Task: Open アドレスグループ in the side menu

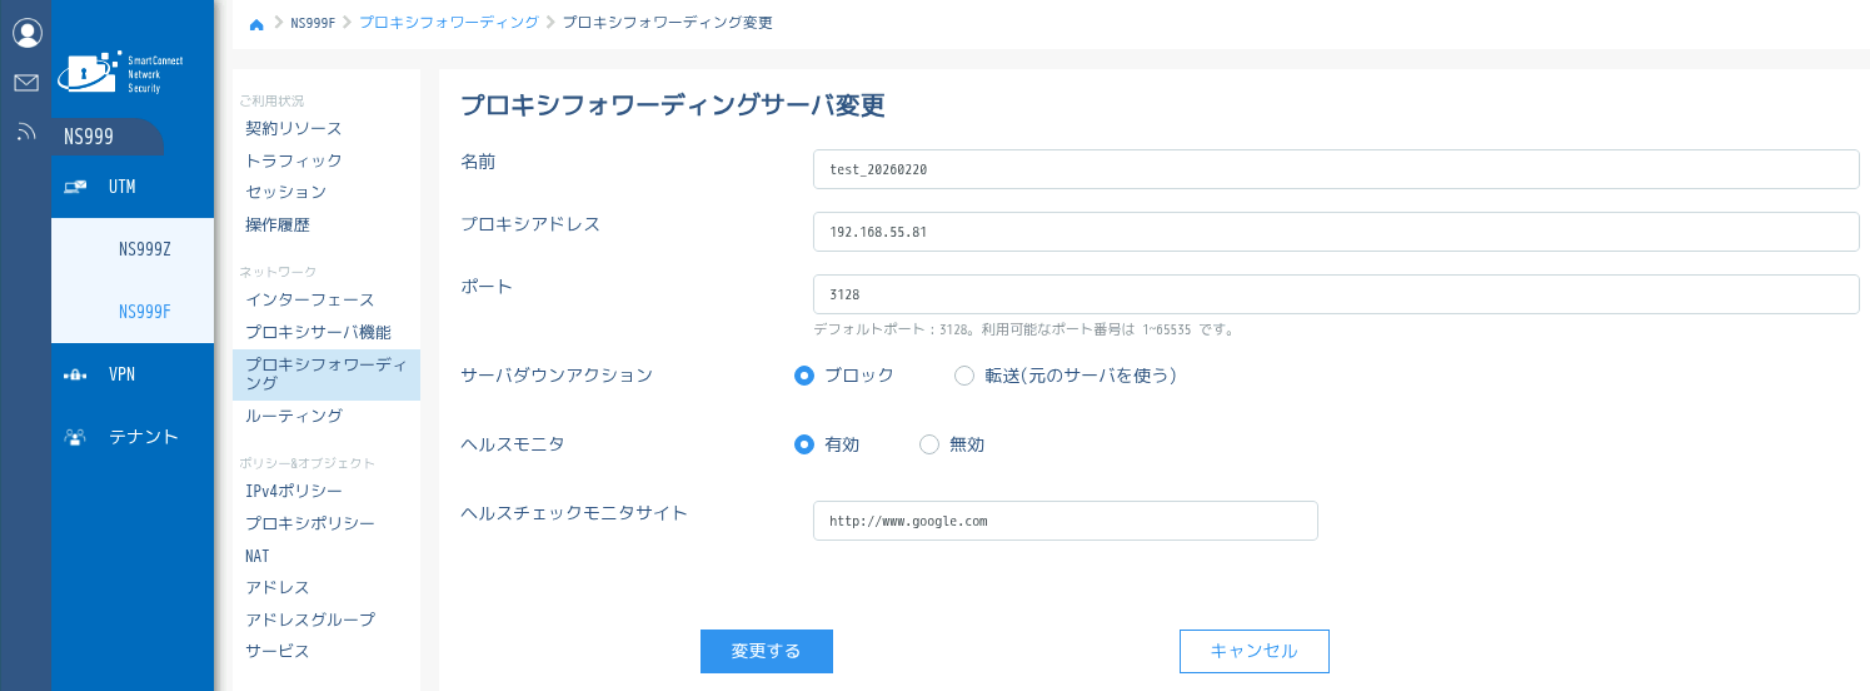Action: pyautogui.click(x=310, y=620)
